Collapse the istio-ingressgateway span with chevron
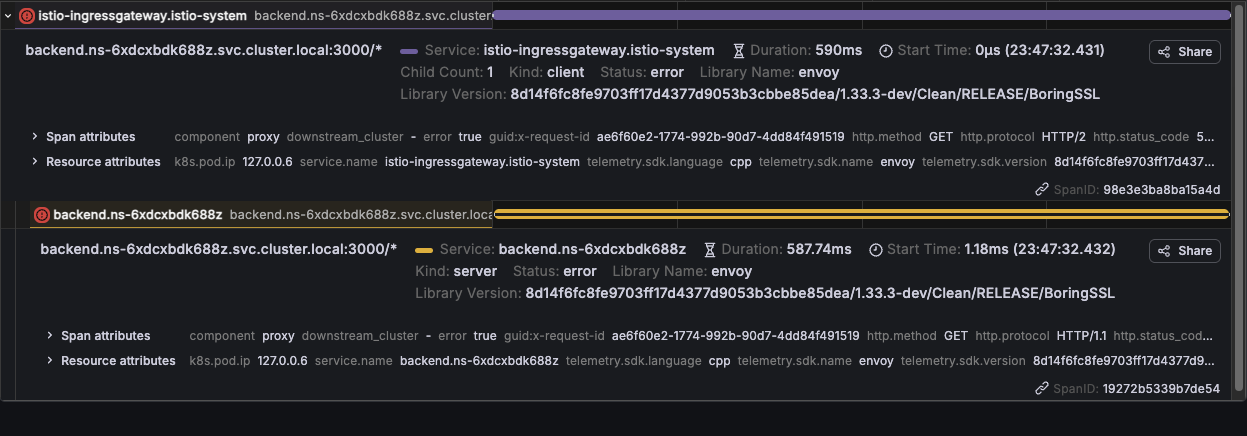The image size is (1247, 436). point(8,16)
